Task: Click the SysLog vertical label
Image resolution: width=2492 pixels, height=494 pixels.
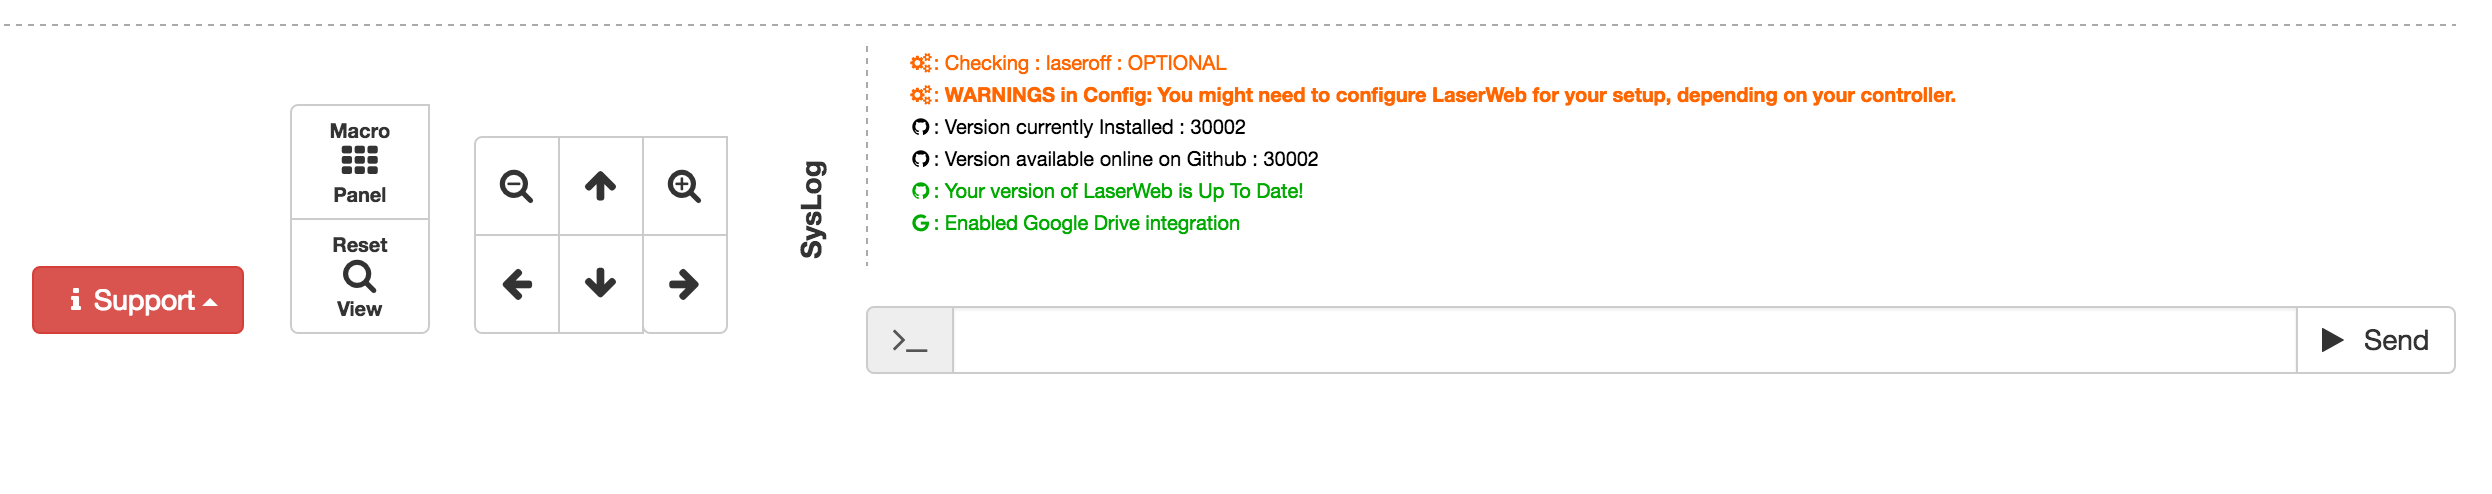Action: 813,209
